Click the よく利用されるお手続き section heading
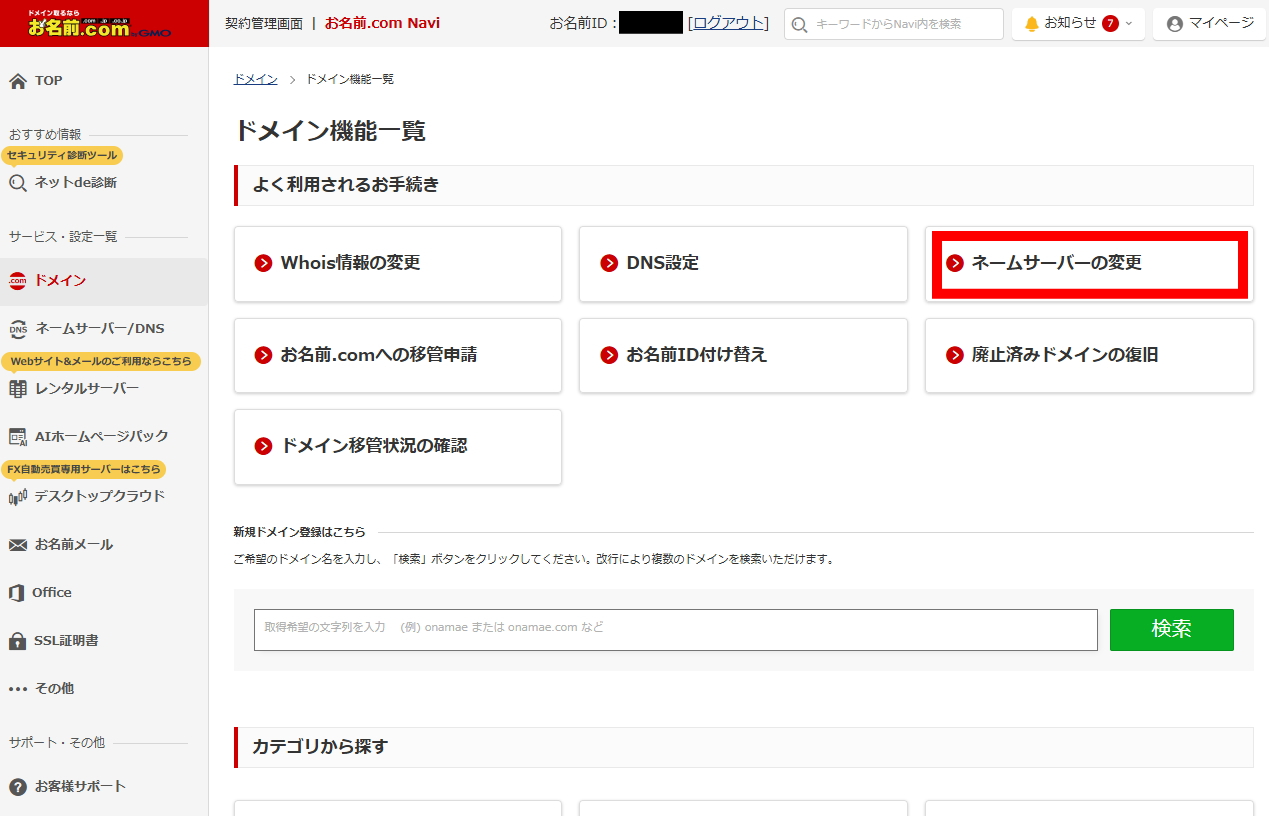1269x816 pixels. (x=345, y=185)
